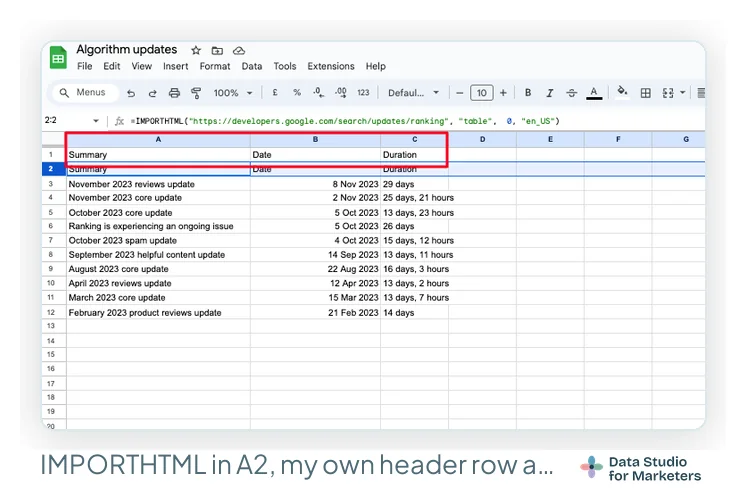Screen dimensions: 746x504
Task: Open the merge cells type dropdown arrow
Action: coord(682,93)
